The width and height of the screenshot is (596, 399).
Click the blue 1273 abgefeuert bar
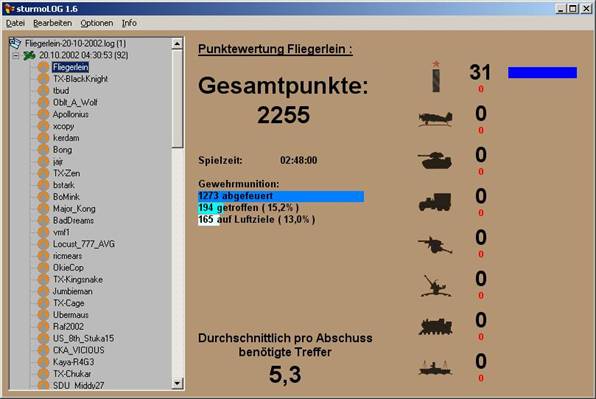pyautogui.click(x=281, y=196)
